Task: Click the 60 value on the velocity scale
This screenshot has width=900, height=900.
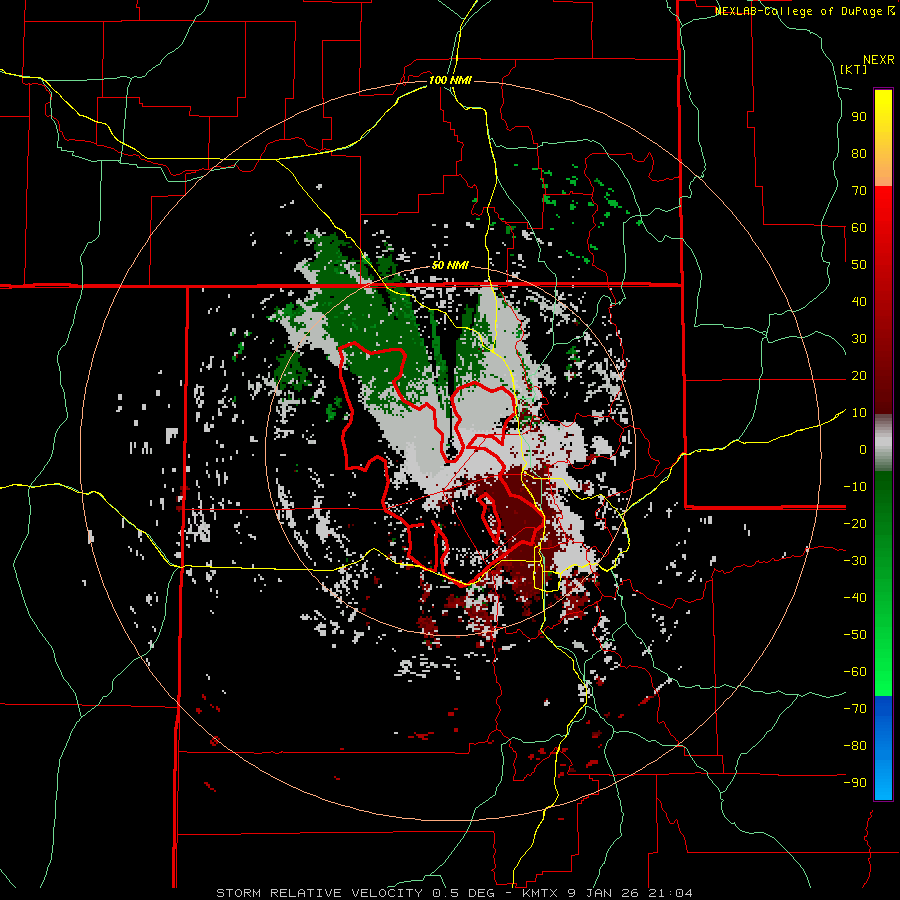Action: point(859,228)
